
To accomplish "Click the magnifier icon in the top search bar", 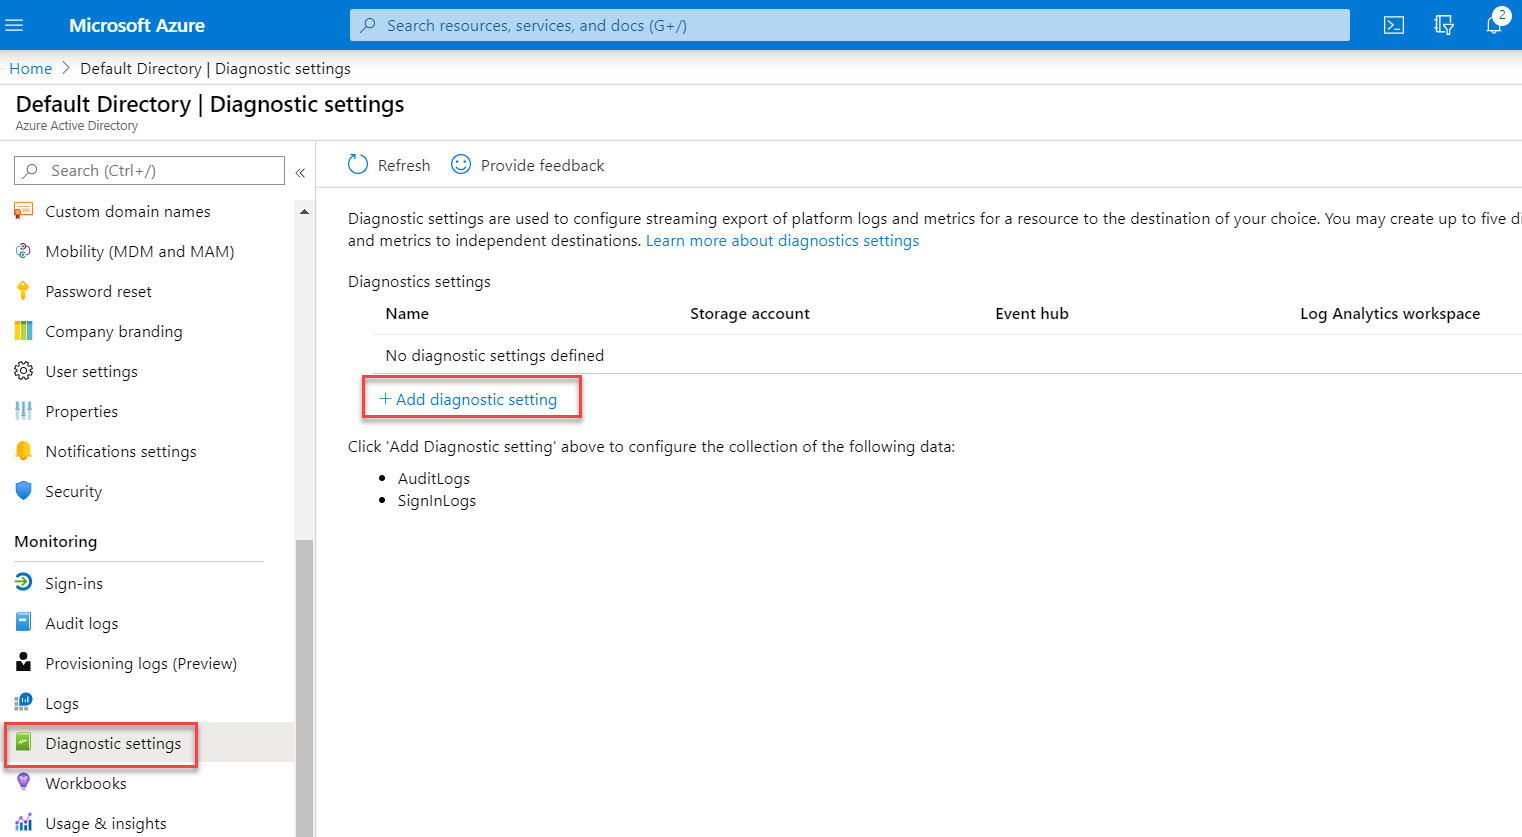I will [x=368, y=25].
